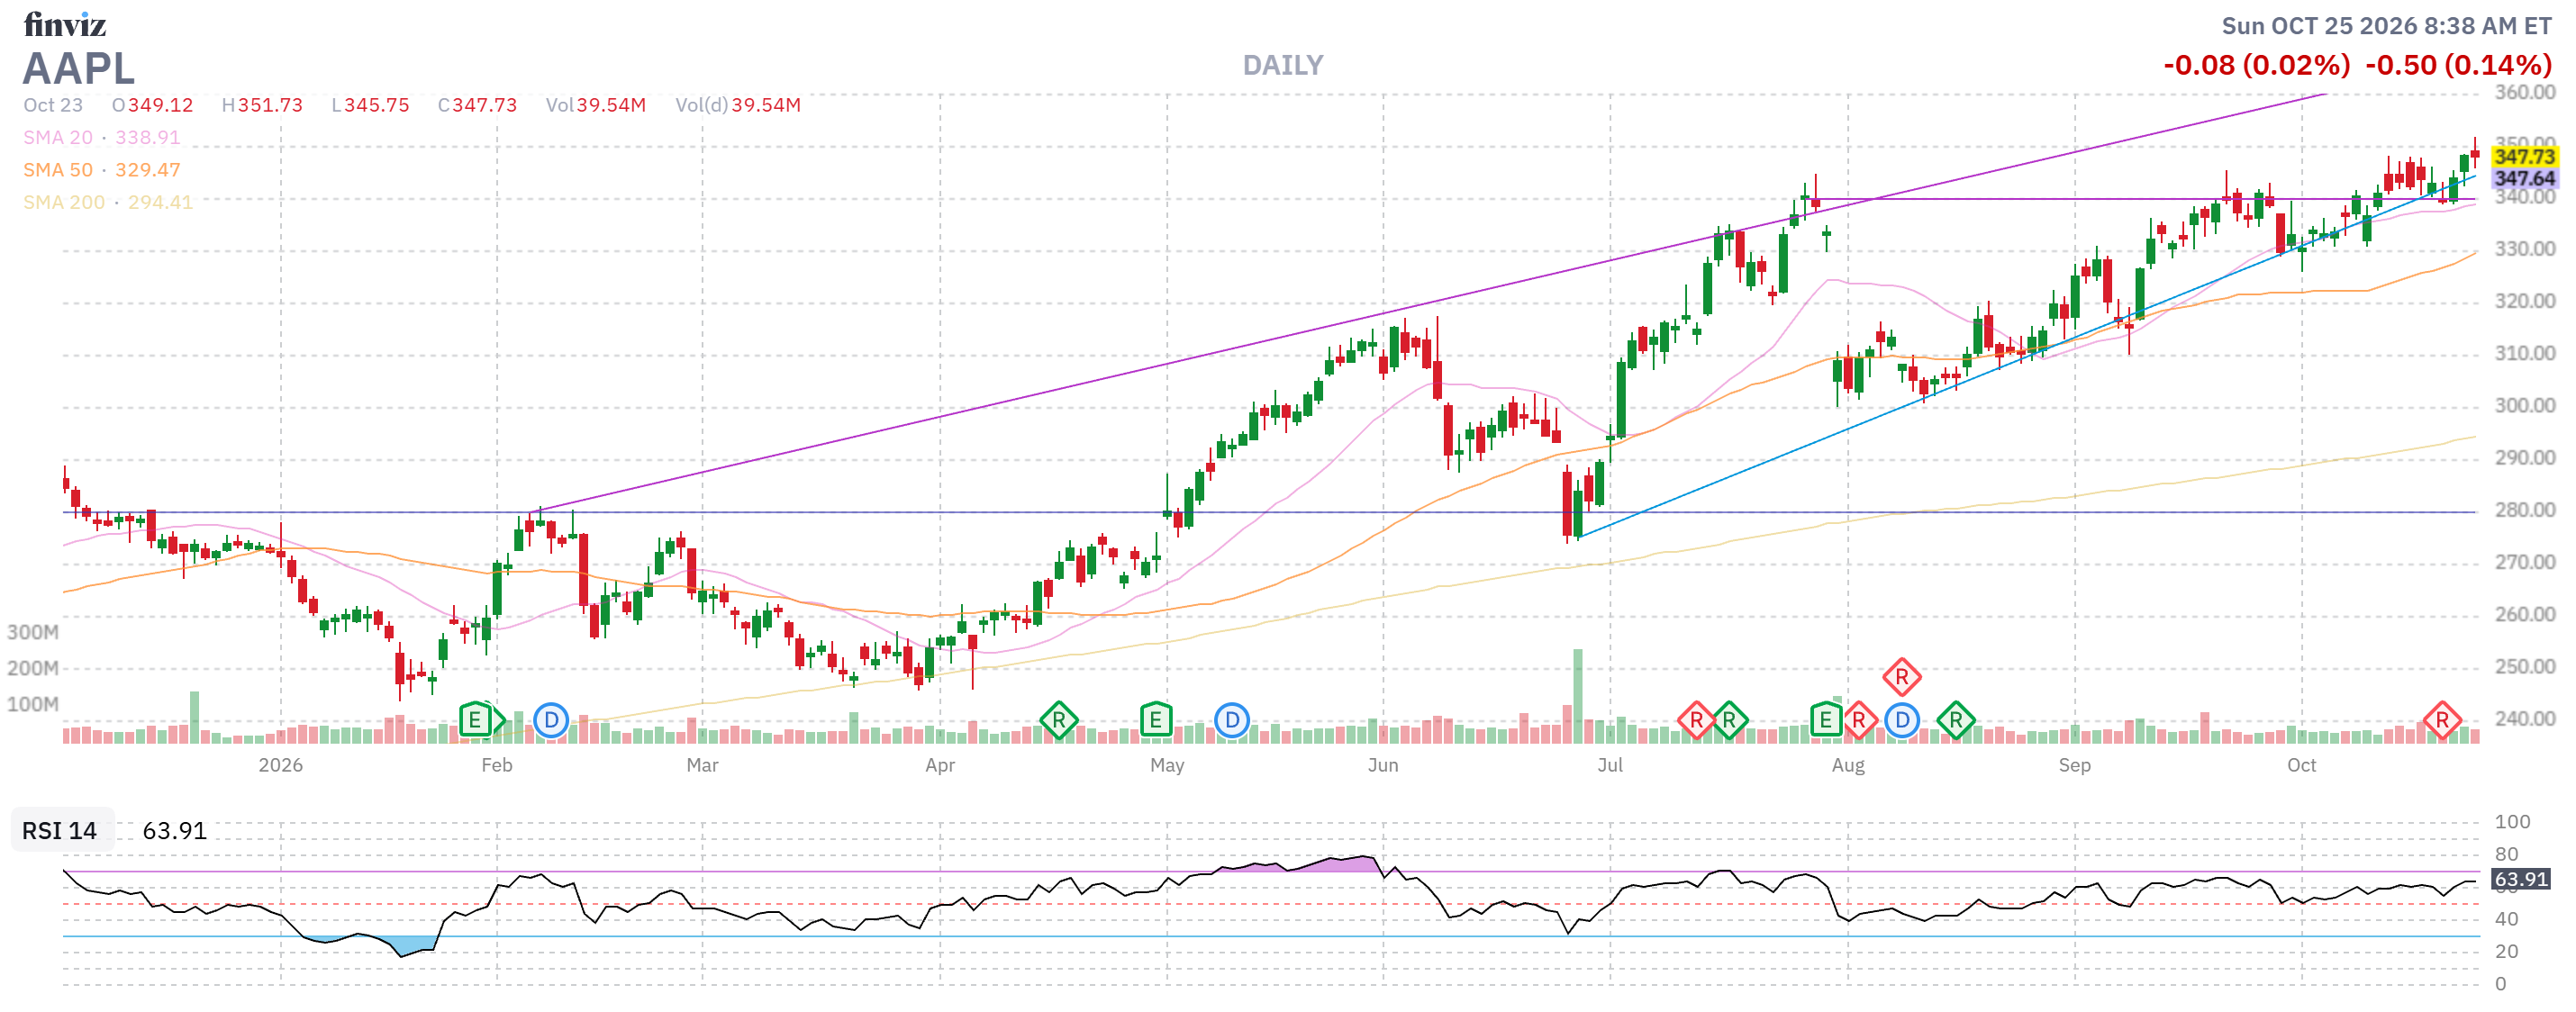Image resolution: width=2576 pixels, height=1012 pixels.
Task: Click the Sun OCT 25 2026 timestamp
Action: (2386, 26)
